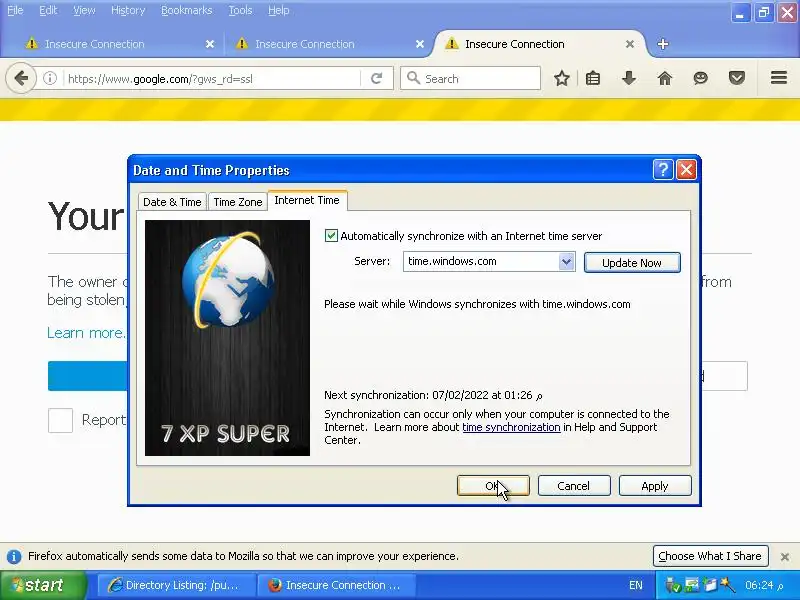Open the History menu
Viewport: 800px width, 600px height.
(128, 10)
